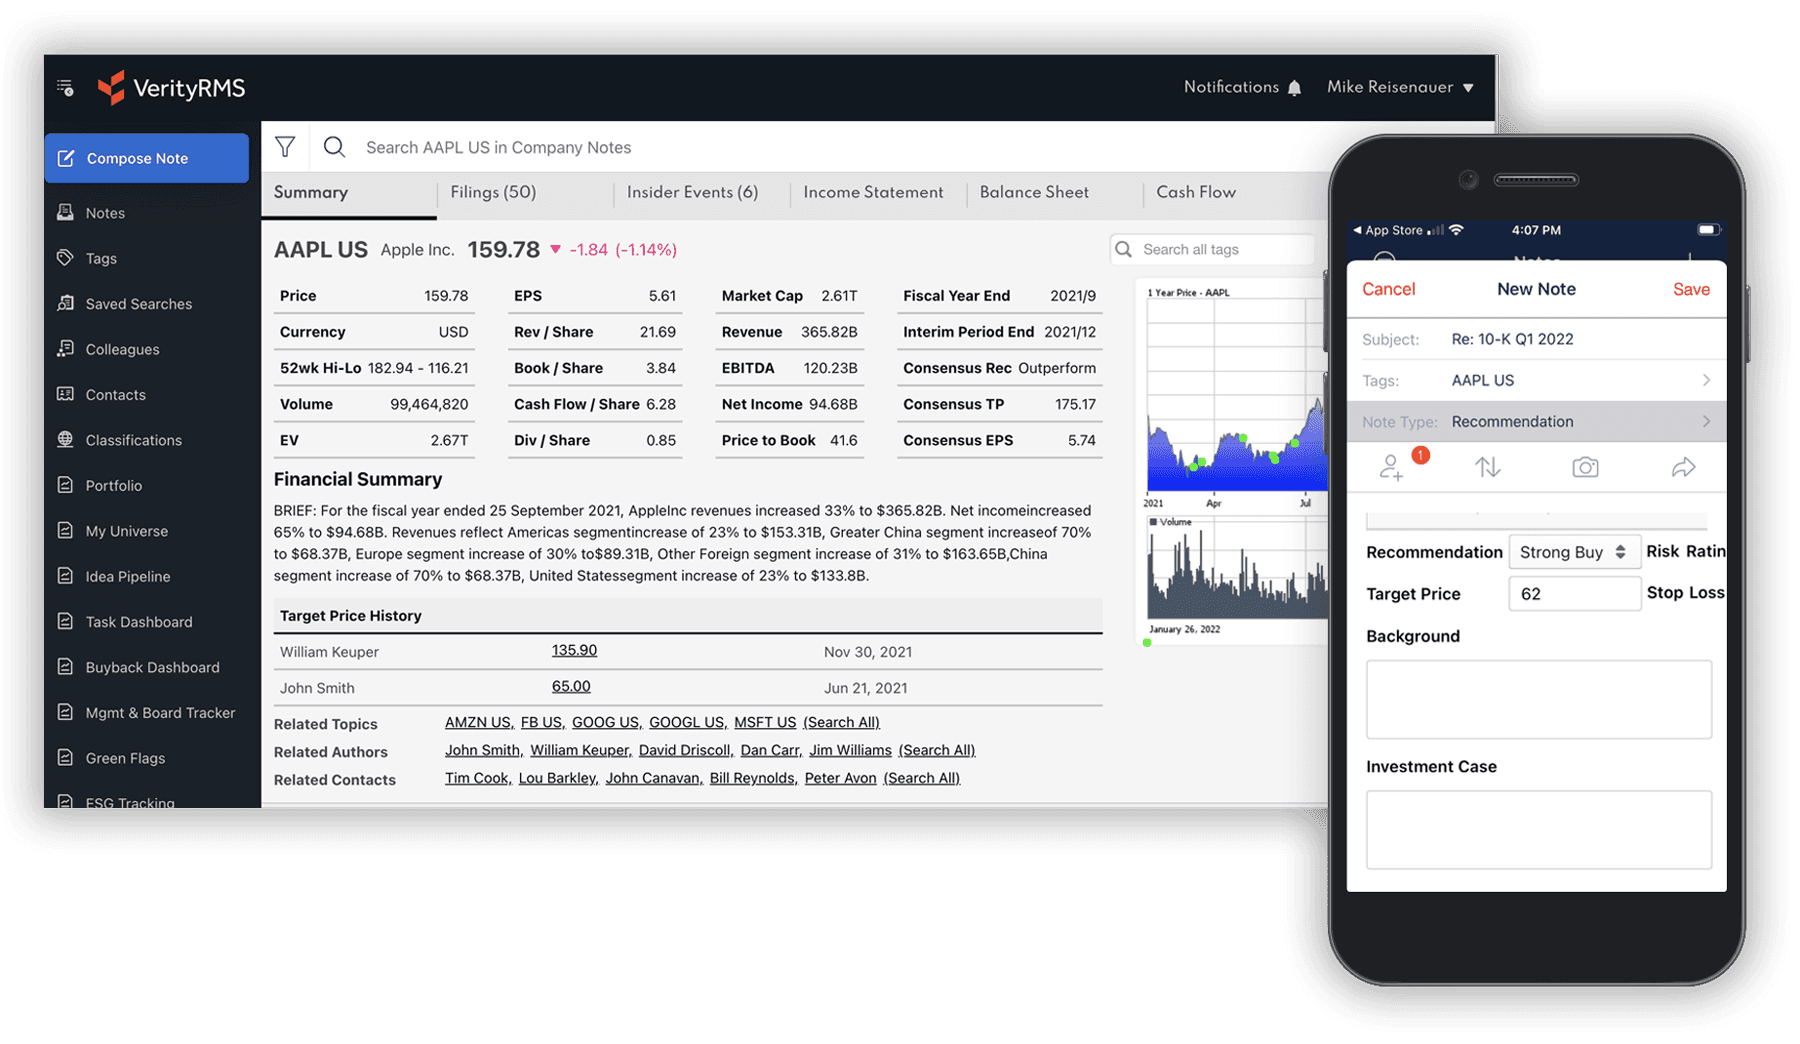The height and width of the screenshot is (1044, 1800).
Task: Open the 135.90 target price link
Action: point(574,650)
